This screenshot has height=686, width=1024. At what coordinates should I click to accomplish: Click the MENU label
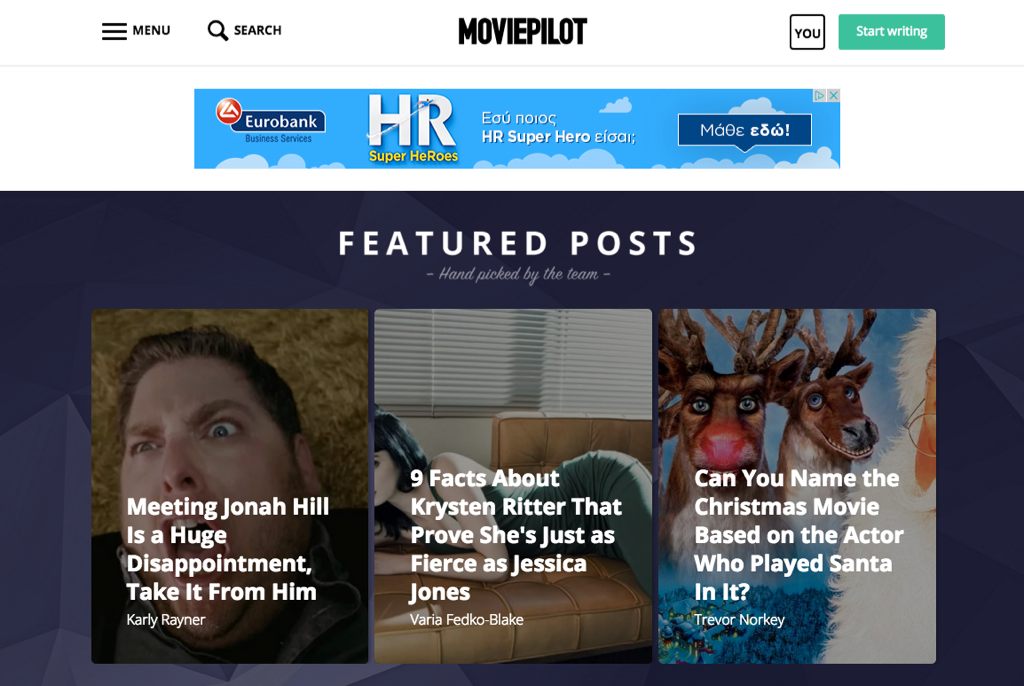pos(151,31)
